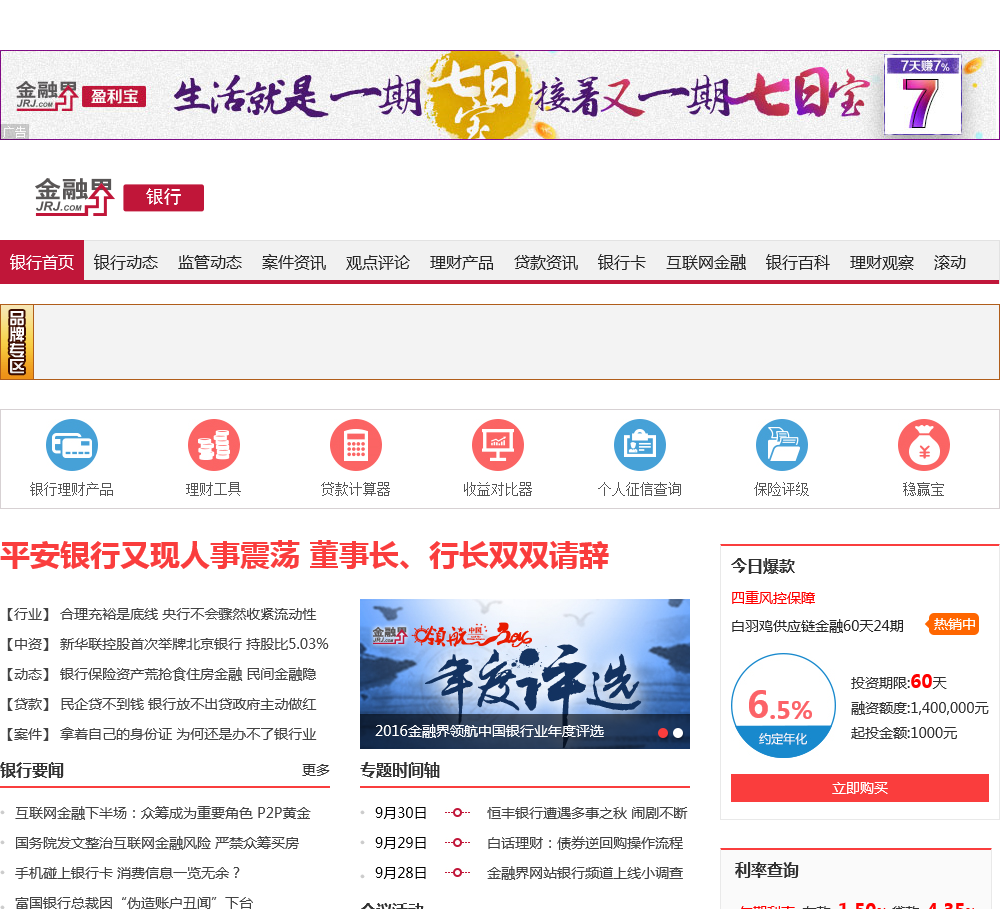Open the 收益对比器 monitor icon
The width and height of the screenshot is (1000, 909).
pyautogui.click(x=498, y=445)
